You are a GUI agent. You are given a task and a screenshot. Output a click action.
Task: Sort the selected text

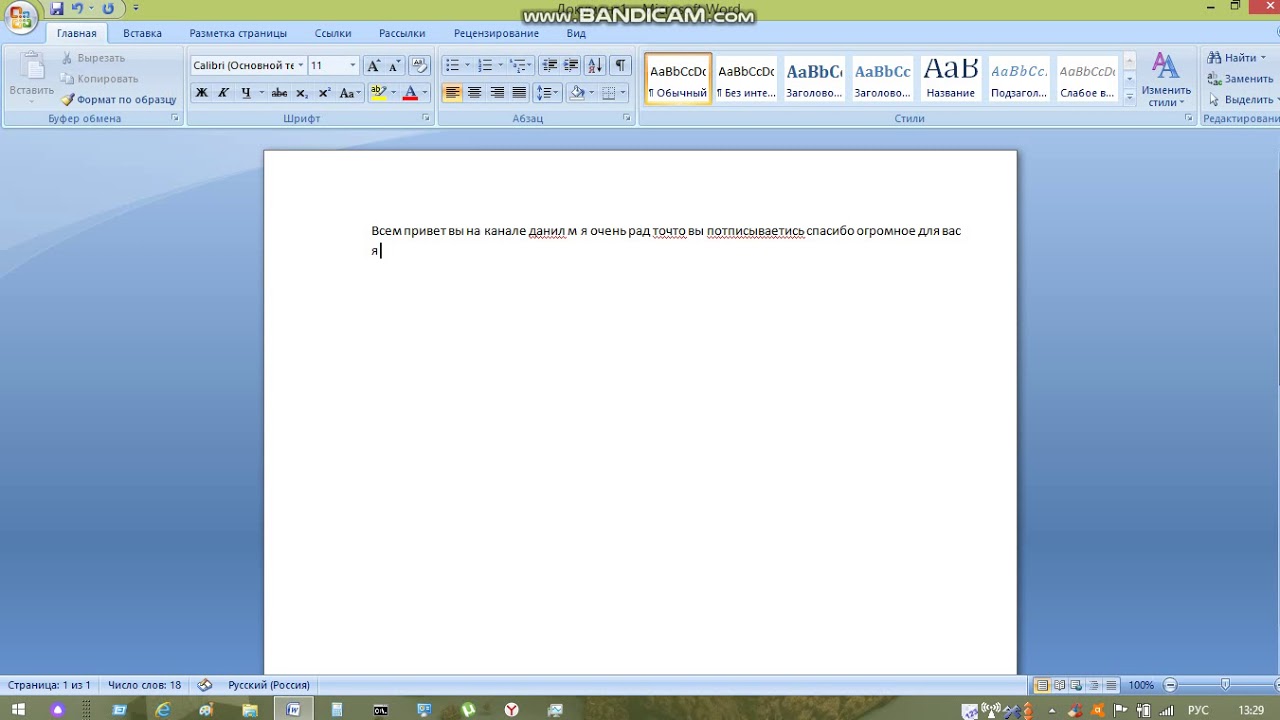coord(595,66)
